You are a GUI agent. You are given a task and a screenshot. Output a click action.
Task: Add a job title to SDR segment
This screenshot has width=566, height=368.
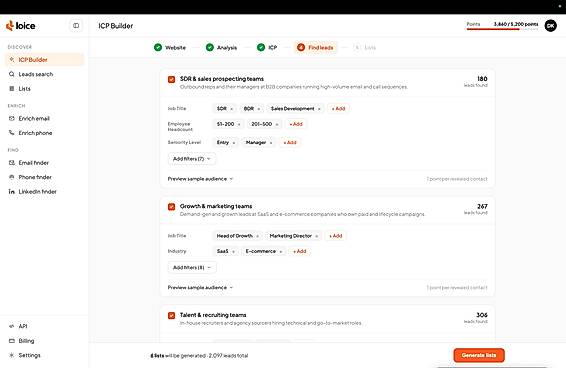coord(338,108)
